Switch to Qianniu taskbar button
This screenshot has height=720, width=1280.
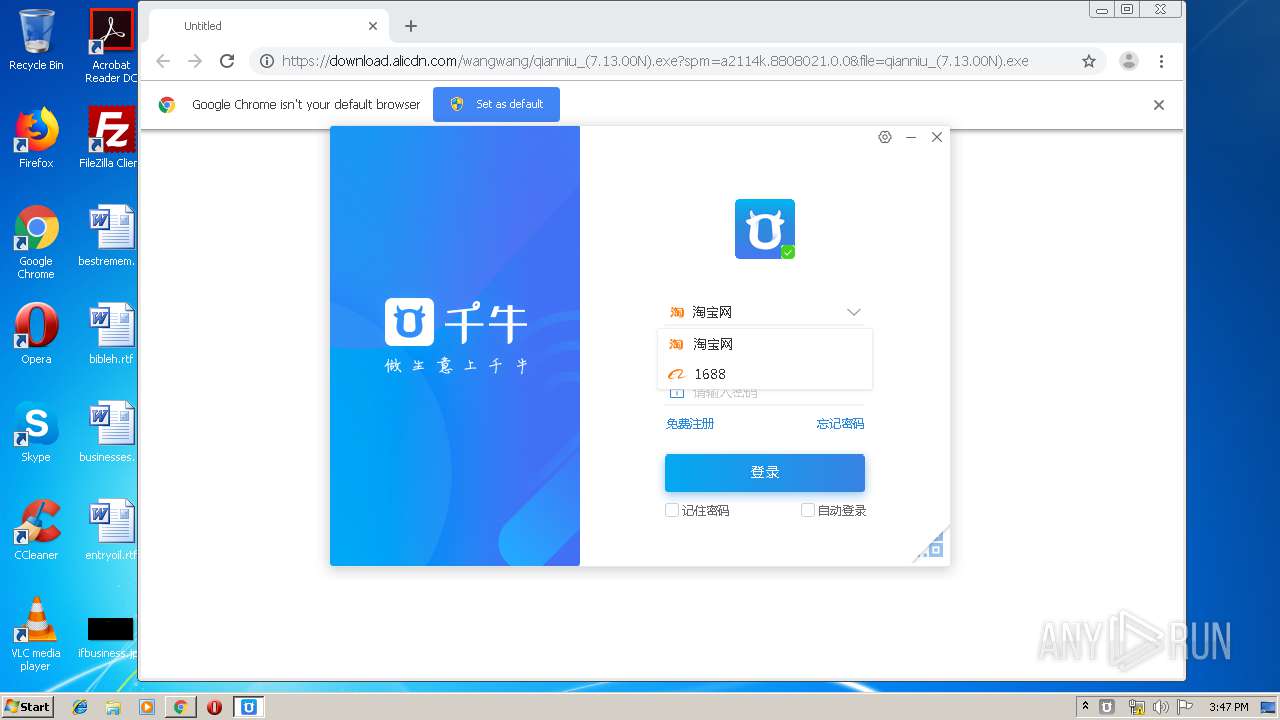(x=249, y=707)
